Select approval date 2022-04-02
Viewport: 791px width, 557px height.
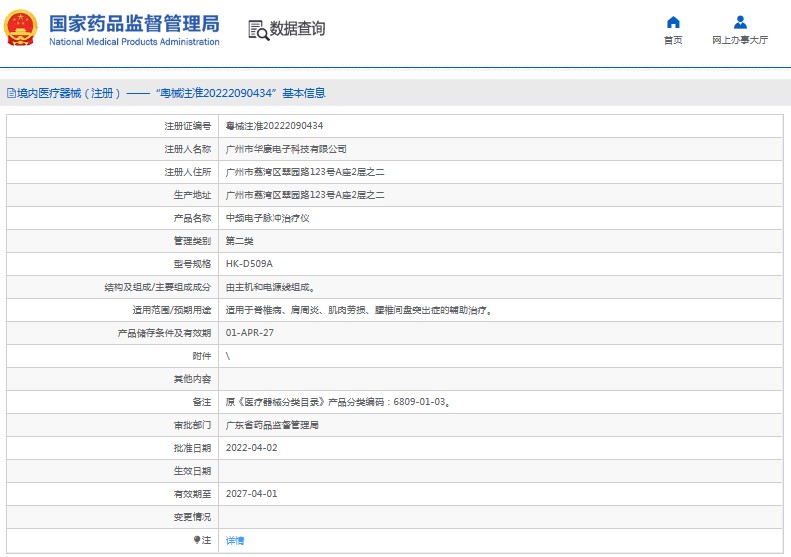point(251,448)
